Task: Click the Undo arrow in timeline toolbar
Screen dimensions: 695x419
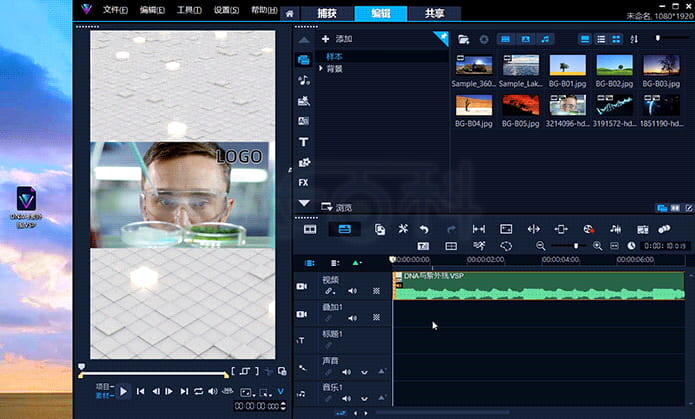Action: pyautogui.click(x=424, y=229)
